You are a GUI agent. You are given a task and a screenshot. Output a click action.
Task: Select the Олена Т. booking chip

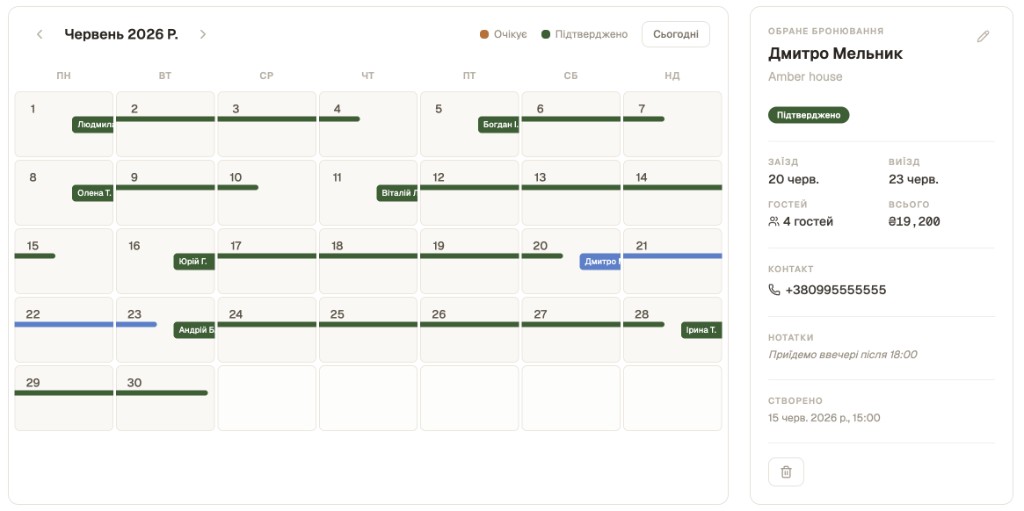[93, 193]
